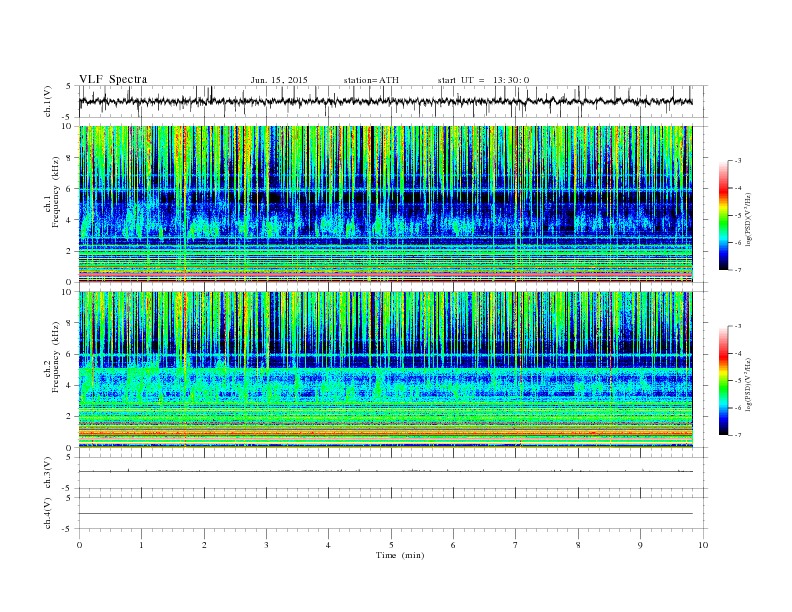This screenshot has height=612, width=792.
Task: Click the color scale bar beside the ch.1 spectrogram
Action: (x=723, y=215)
